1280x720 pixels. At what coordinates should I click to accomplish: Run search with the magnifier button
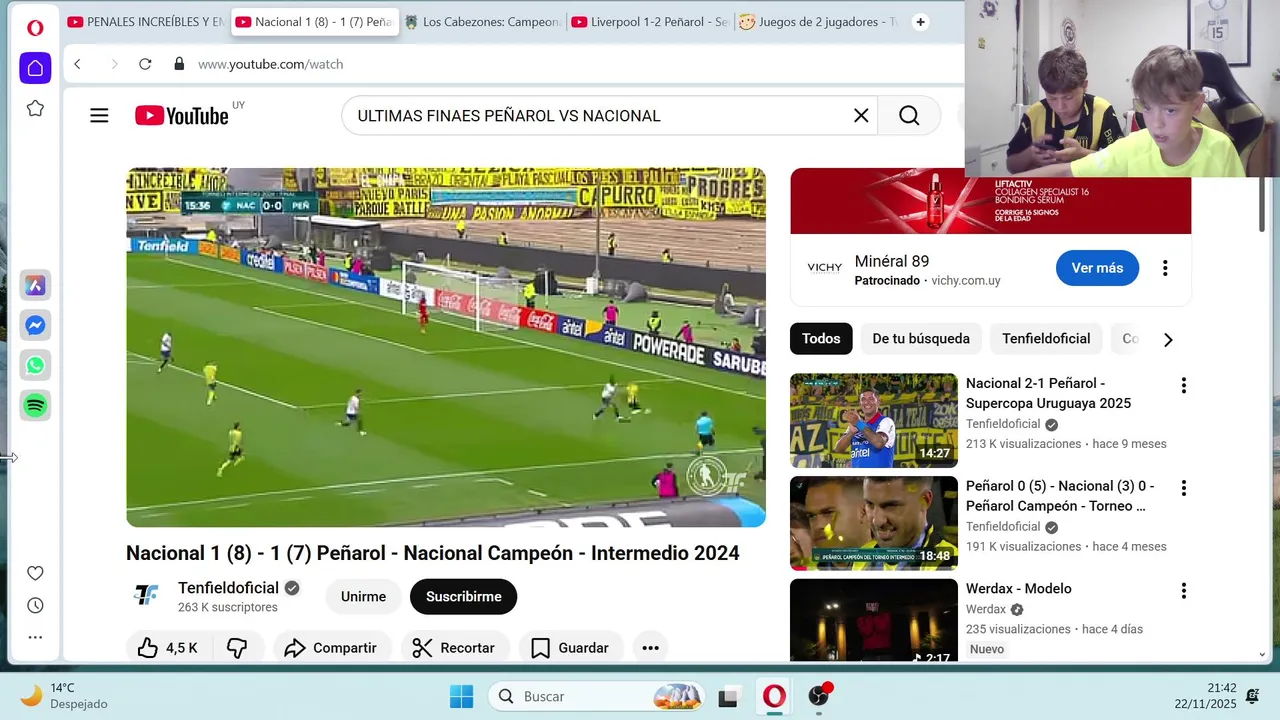pyautogui.click(x=909, y=116)
